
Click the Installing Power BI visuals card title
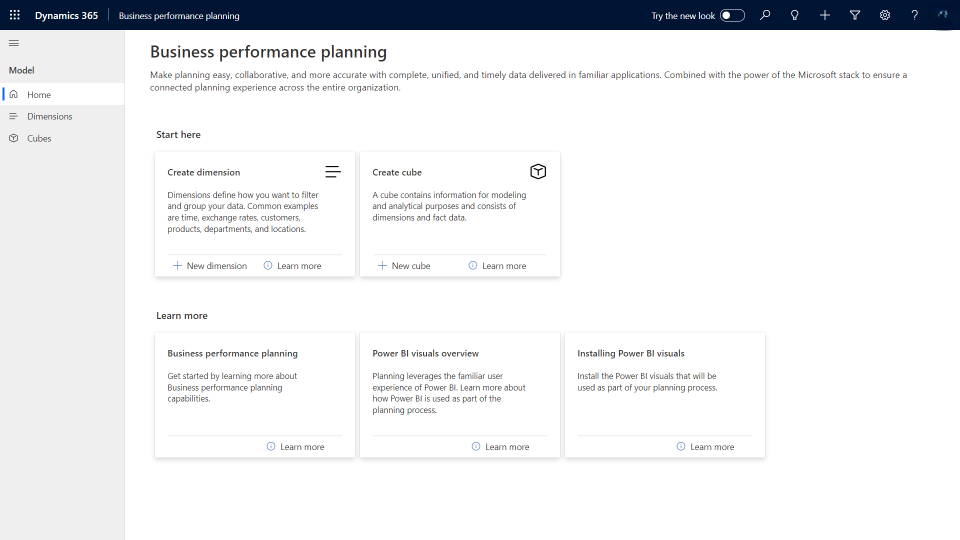click(631, 353)
